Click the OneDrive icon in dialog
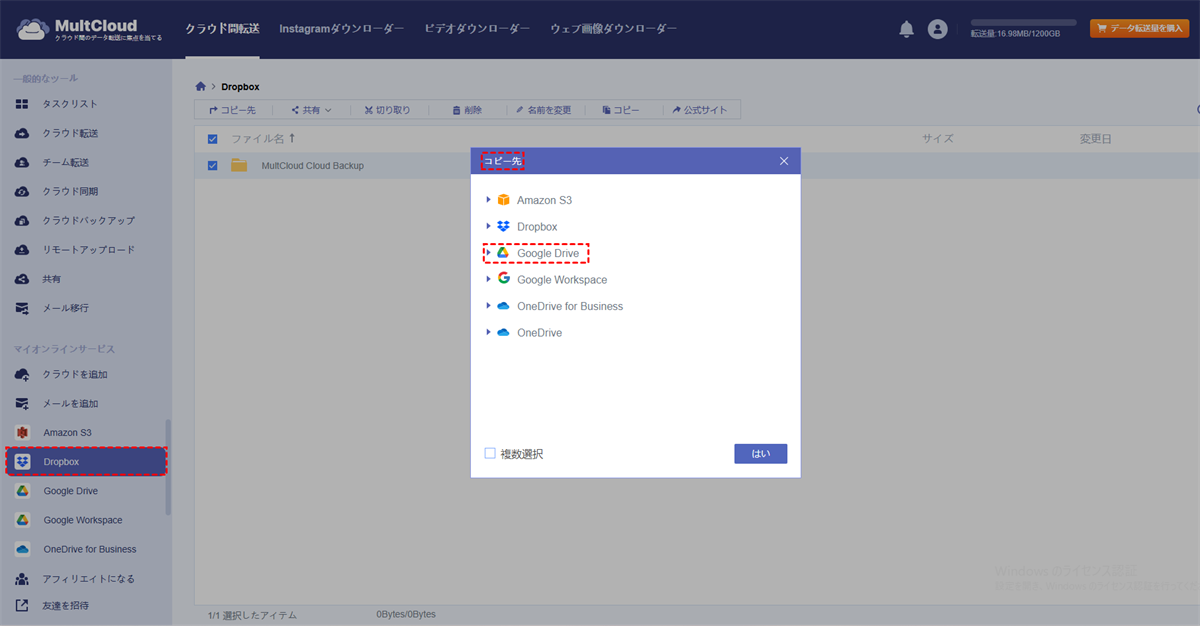This screenshot has height=626, width=1200. click(504, 332)
